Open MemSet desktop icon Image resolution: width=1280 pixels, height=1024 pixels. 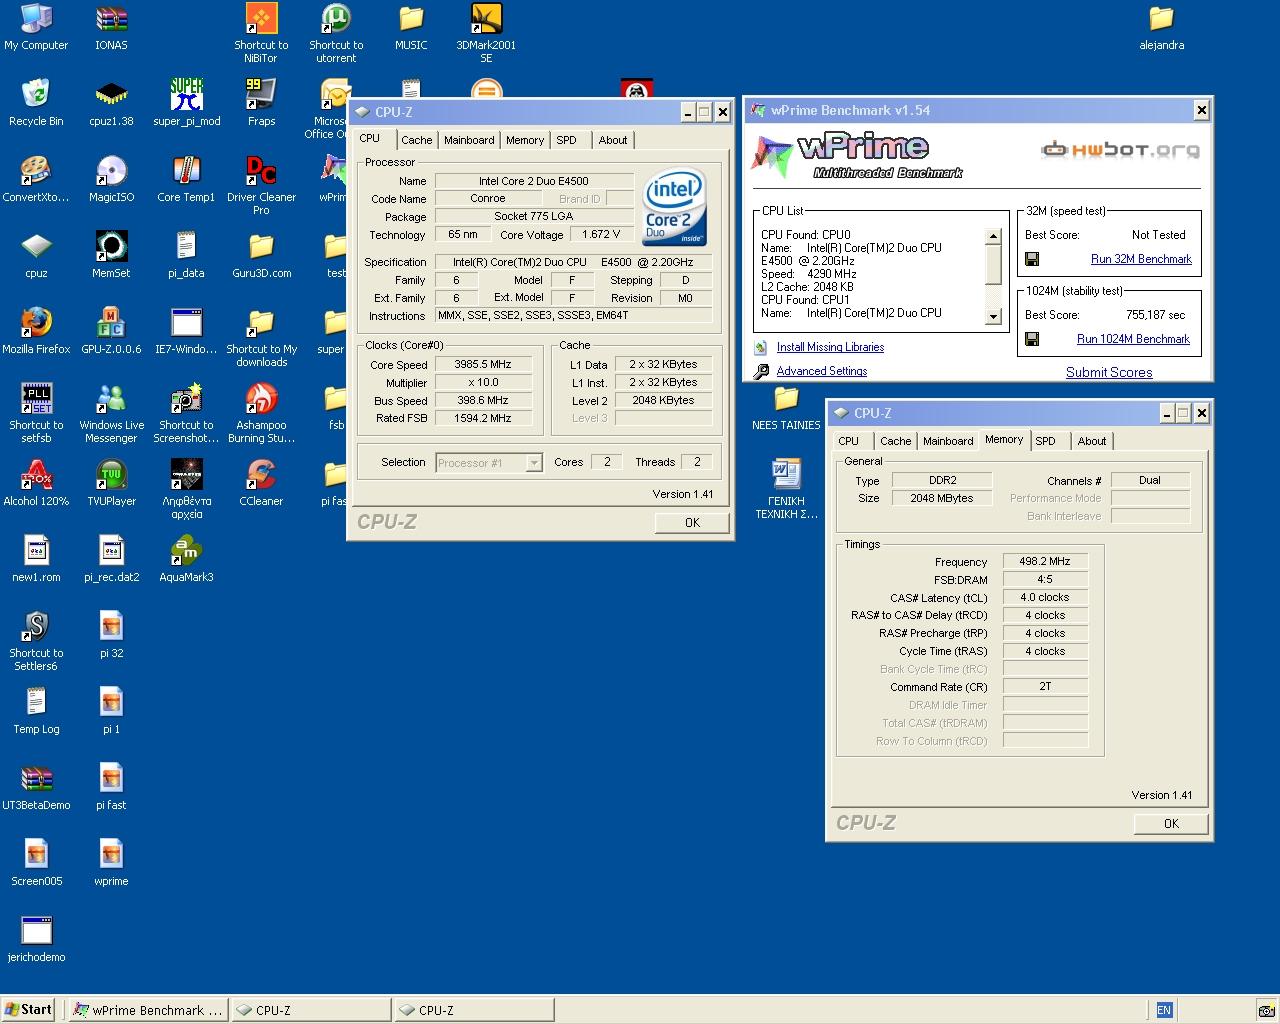point(111,255)
